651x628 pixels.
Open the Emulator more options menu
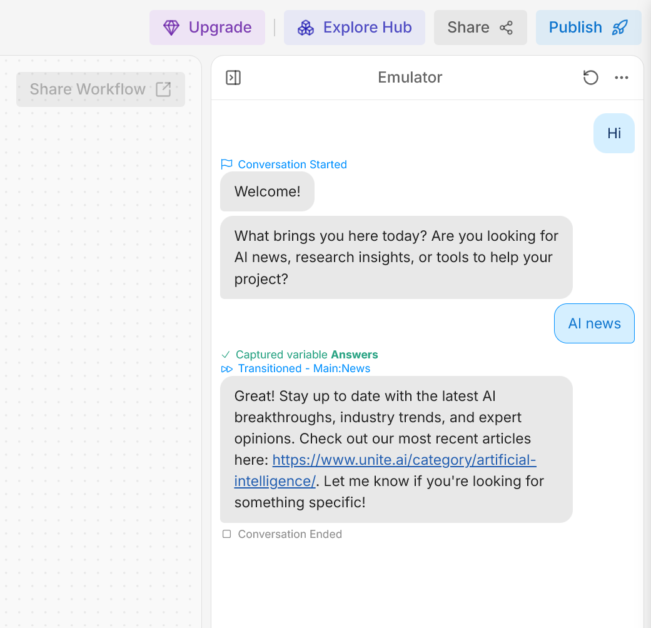point(621,78)
